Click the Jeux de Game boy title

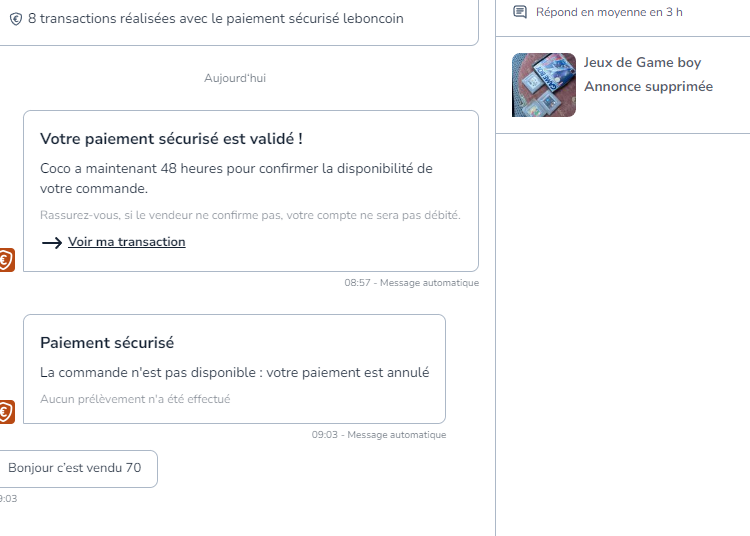642,63
